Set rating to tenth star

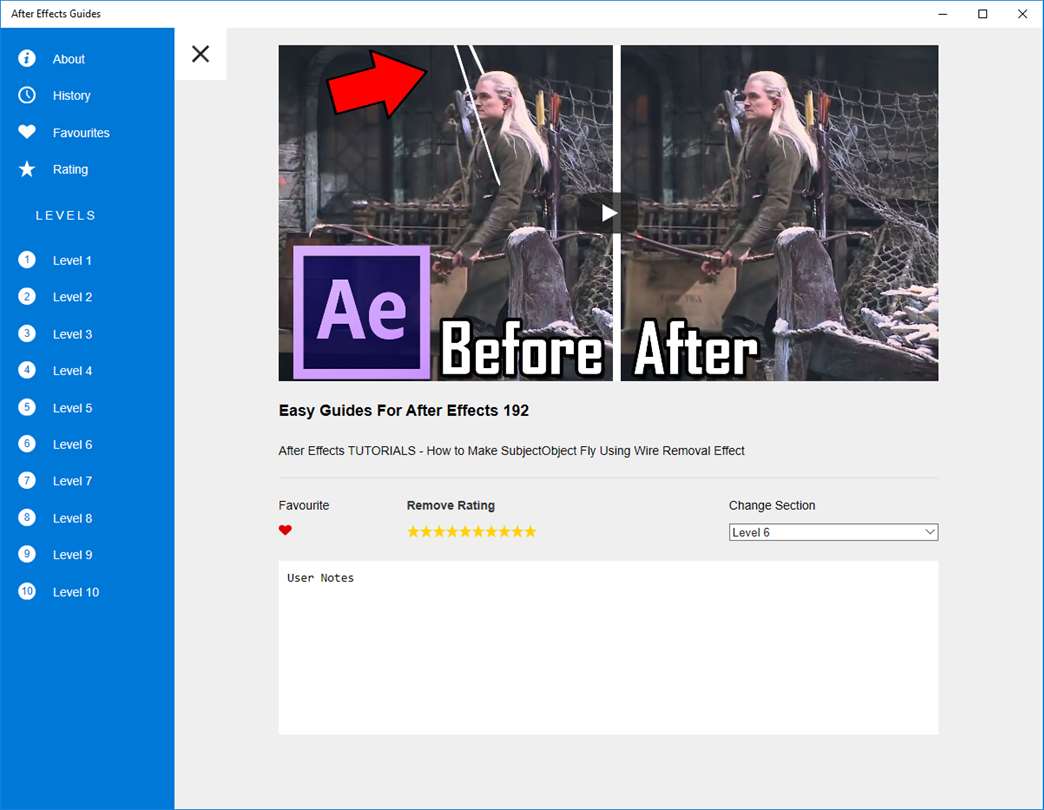(x=530, y=531)
